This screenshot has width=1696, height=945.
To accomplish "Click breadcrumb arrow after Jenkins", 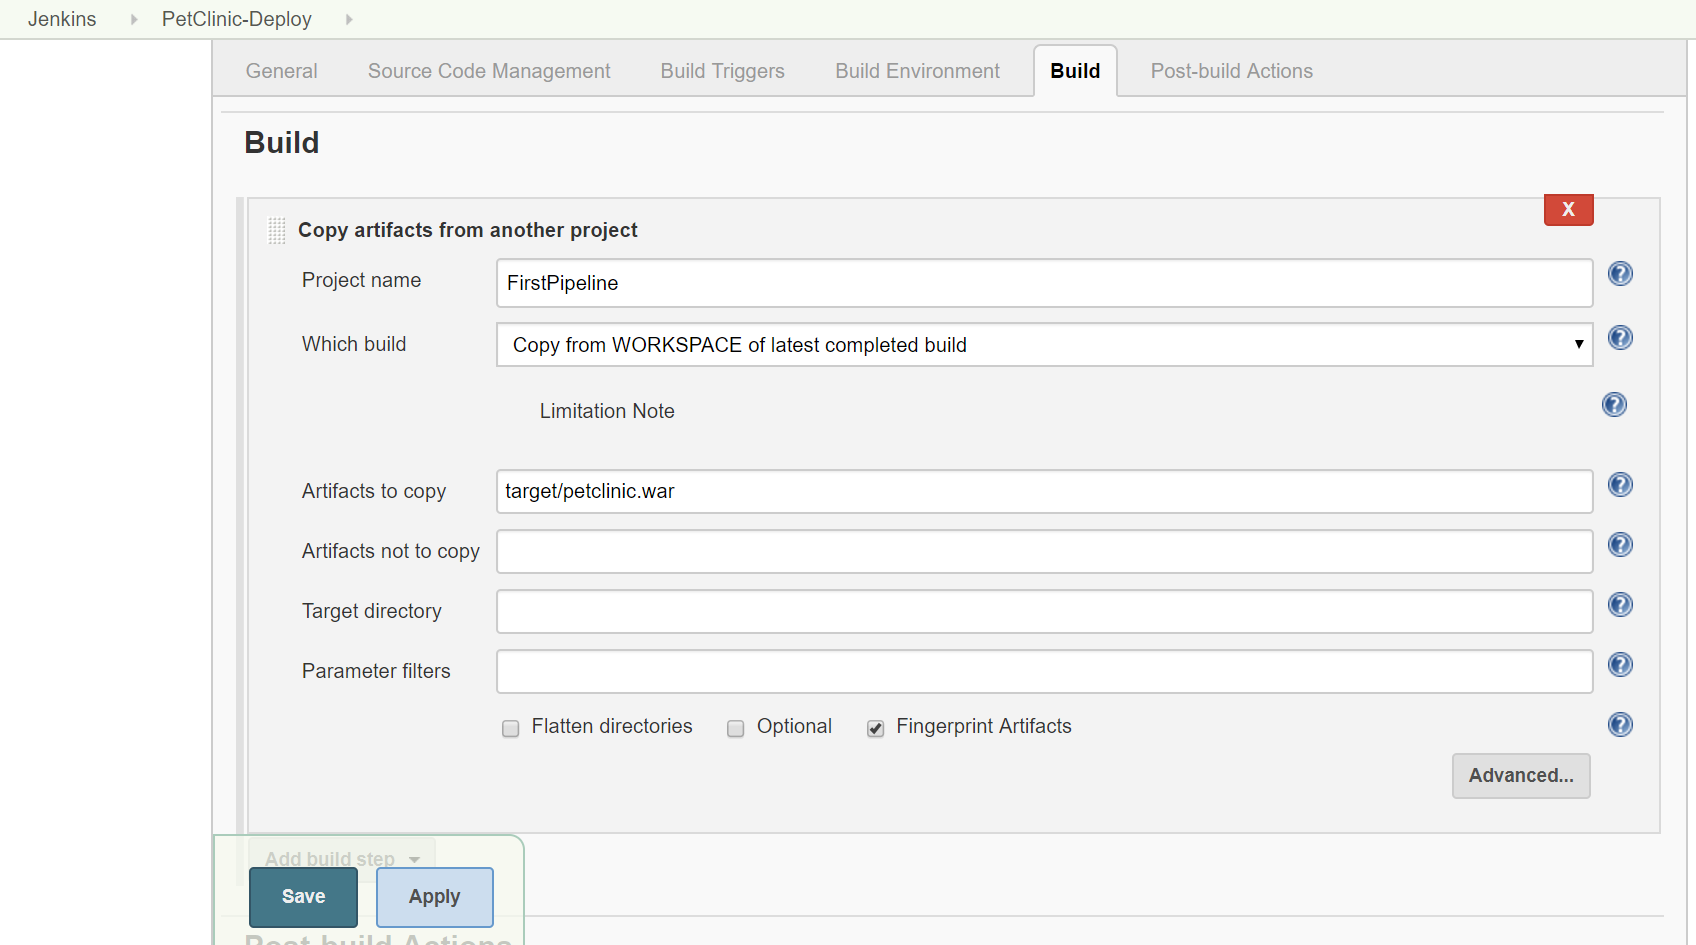I will pyautogui.click(x=133, y=19).
